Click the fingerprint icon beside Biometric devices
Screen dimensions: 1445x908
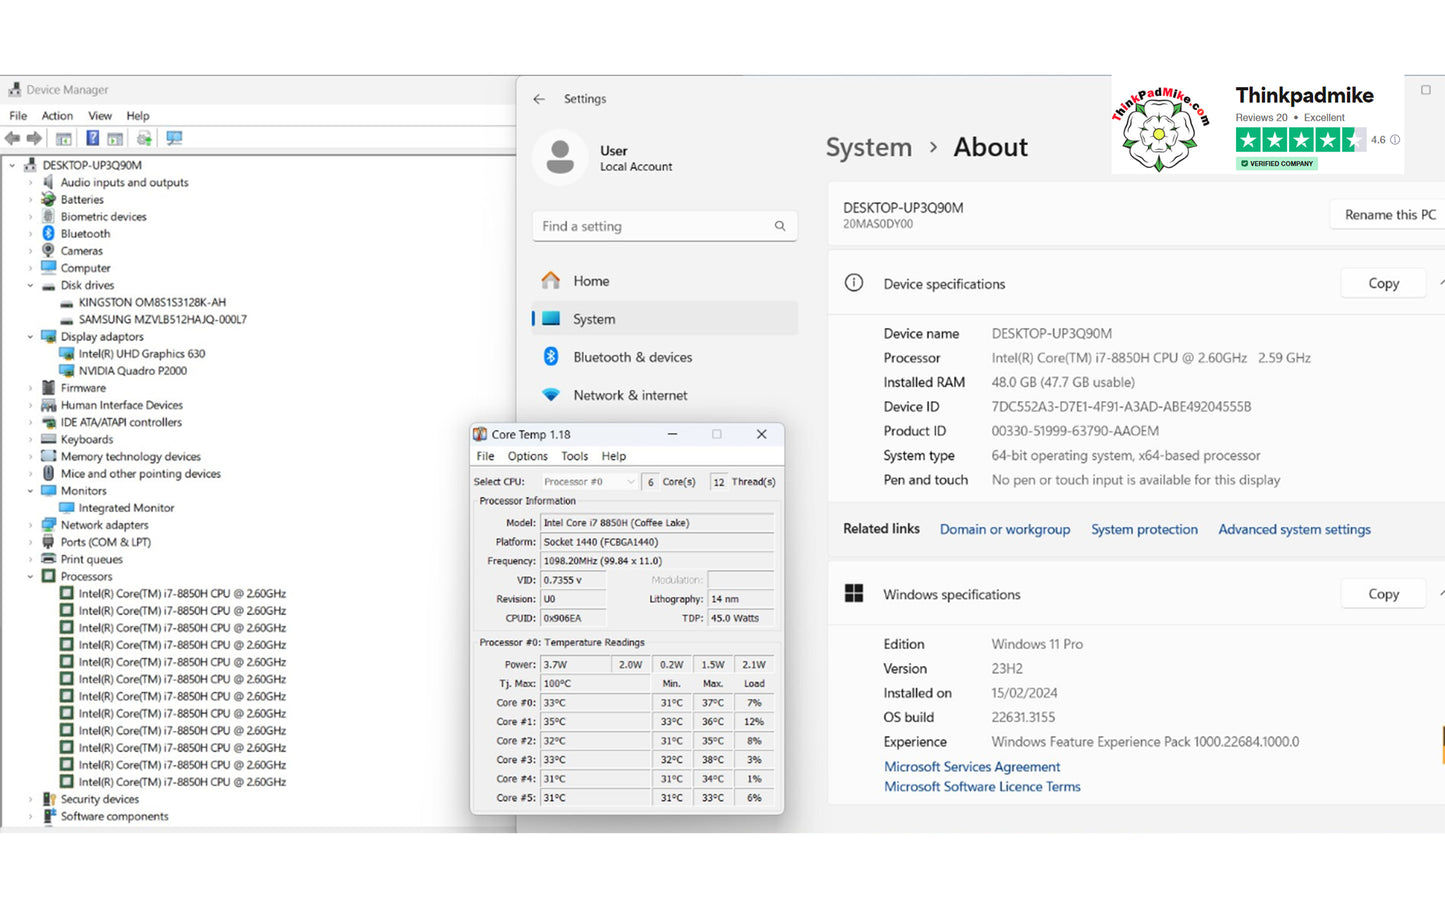pyautogui.click(x=48, y=216)
